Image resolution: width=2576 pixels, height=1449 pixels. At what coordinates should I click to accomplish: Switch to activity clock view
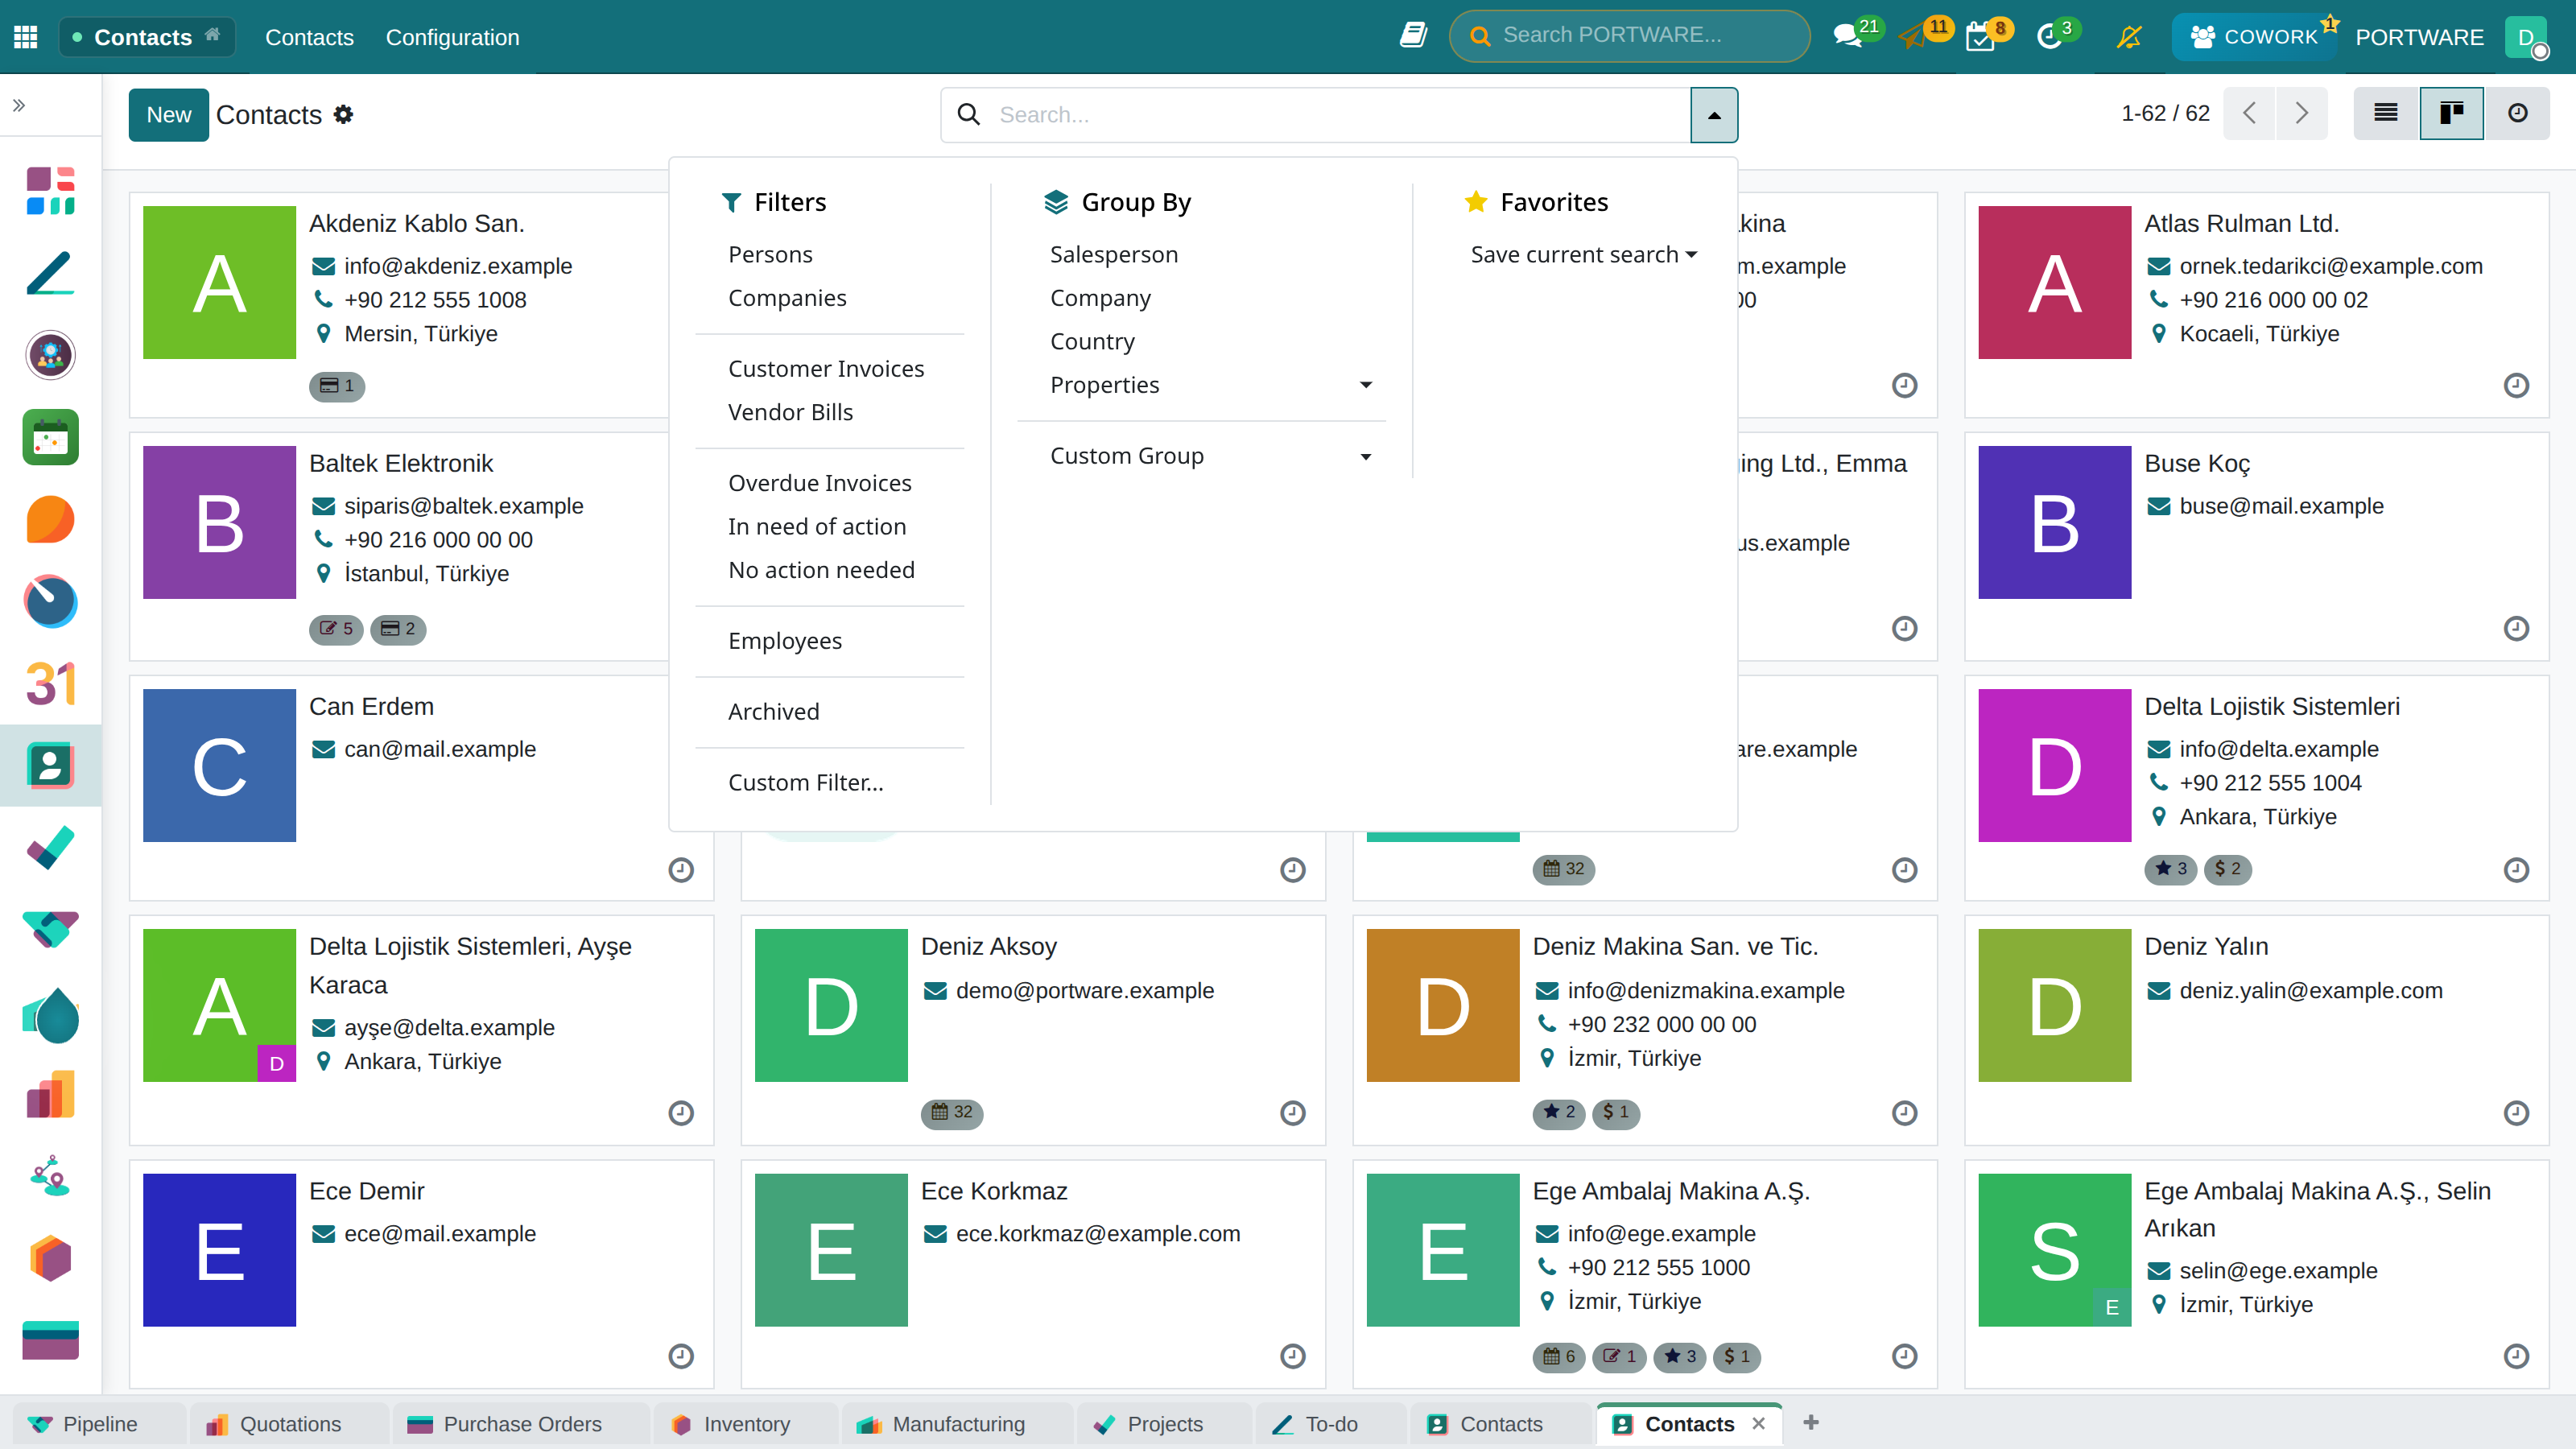tap(2517, 113)
